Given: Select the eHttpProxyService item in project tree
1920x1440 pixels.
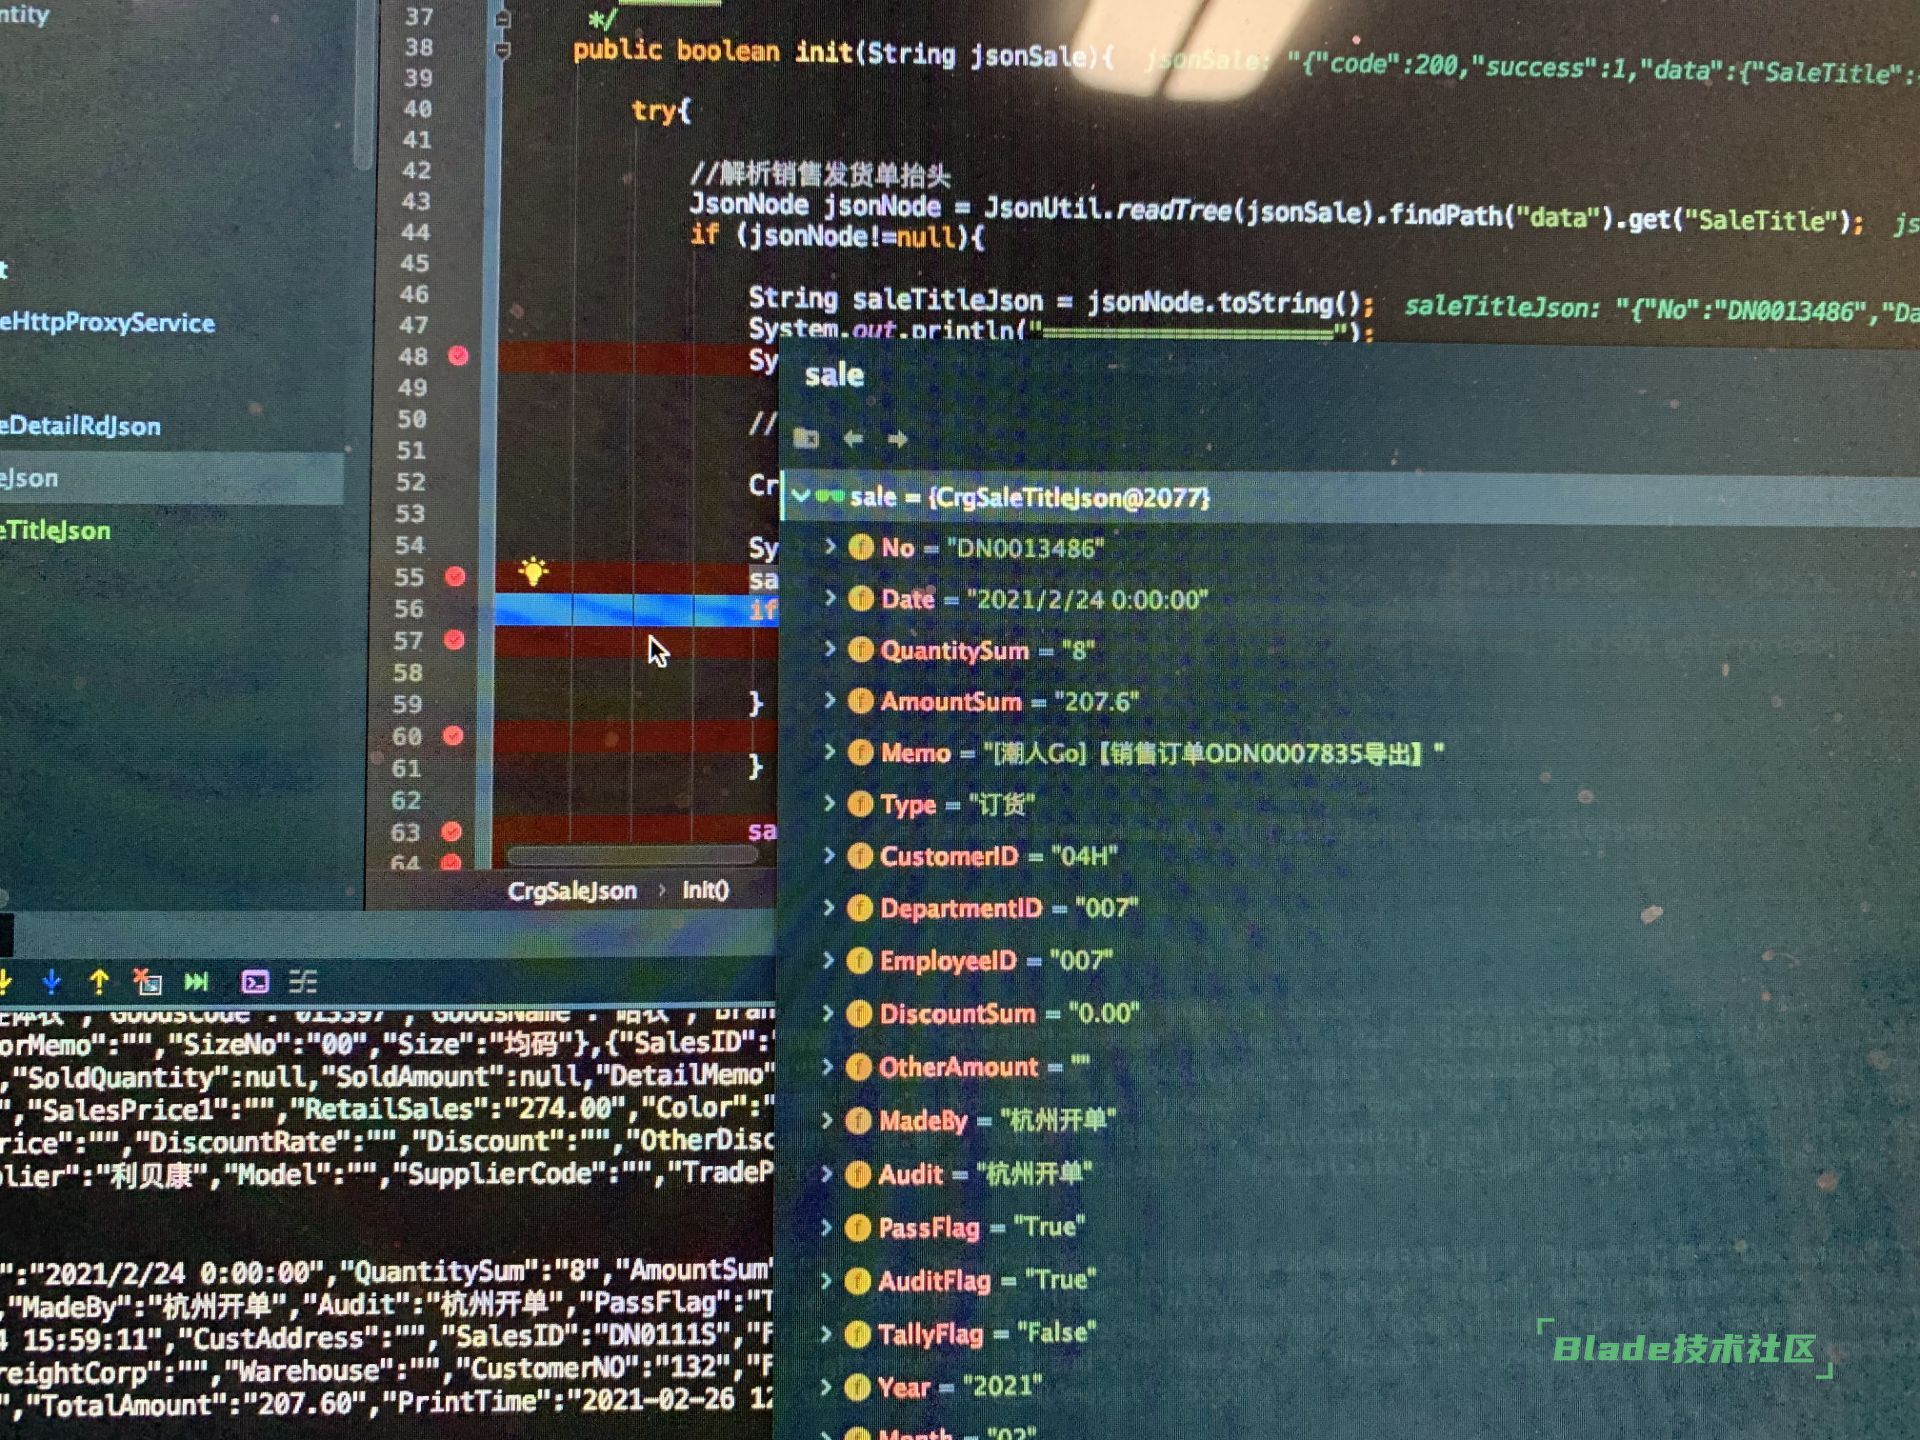Looking at the screenshot, I should 107,322.
